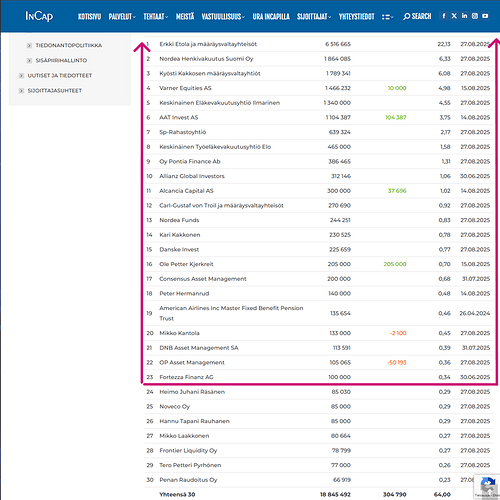500x500 pixels.
Task: Open the X (Twitter) social icon
Action: click(454, 16)
